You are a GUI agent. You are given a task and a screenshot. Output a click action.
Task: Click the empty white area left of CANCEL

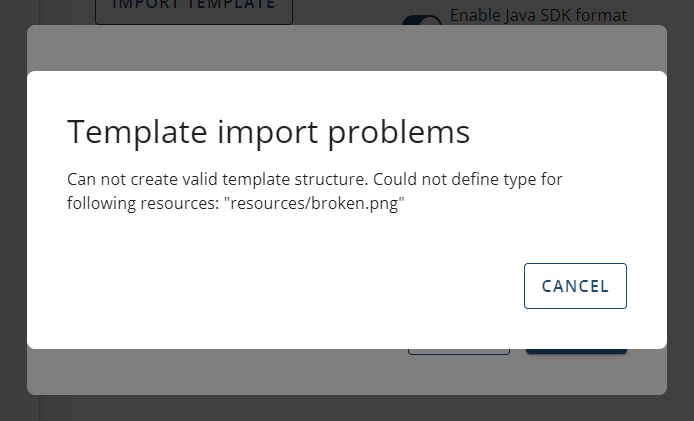300,286
